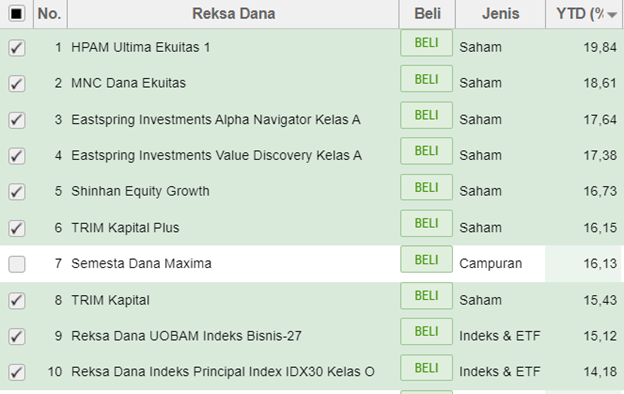Open Reksa Dana Indeks Principal Index IDX30
The height and width of the screenshot is (394, 624).
click(223, 372)
